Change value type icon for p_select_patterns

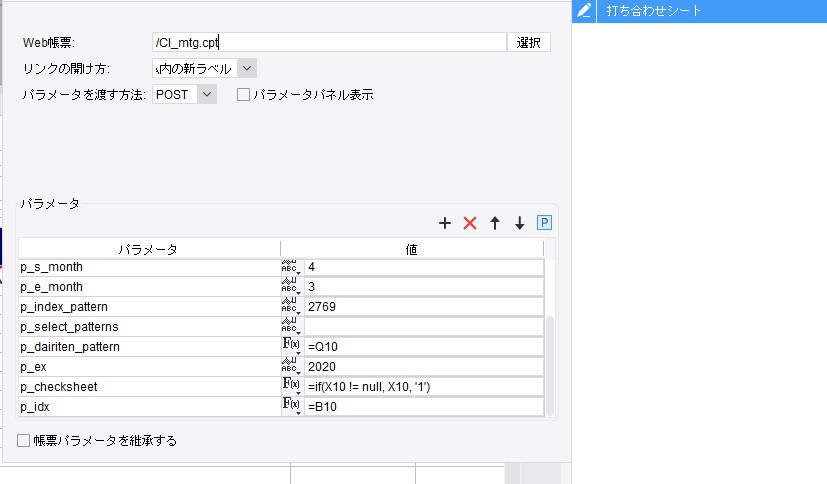coord(291,327)
